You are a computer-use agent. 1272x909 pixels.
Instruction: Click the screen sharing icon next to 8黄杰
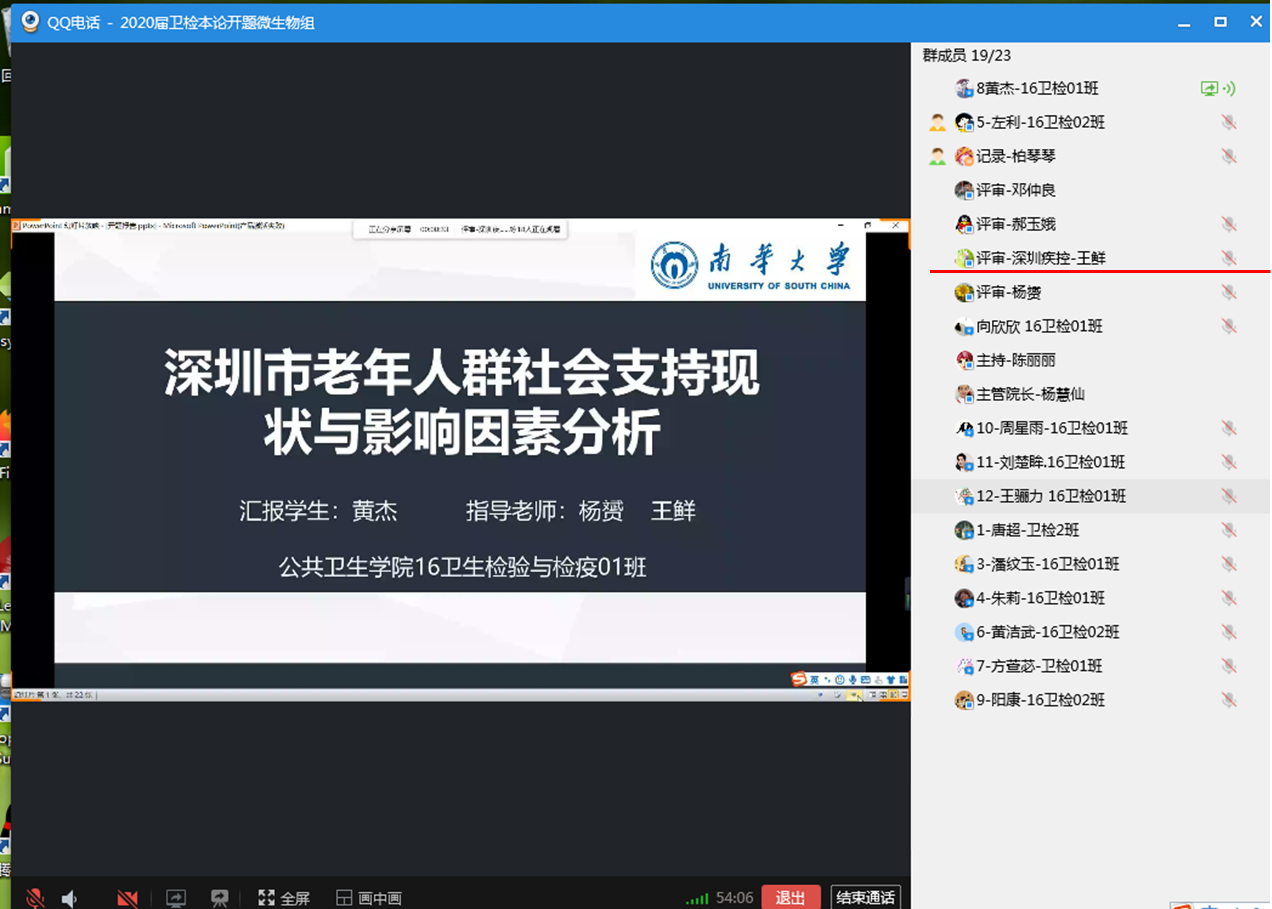click(x=1211, y=88)
